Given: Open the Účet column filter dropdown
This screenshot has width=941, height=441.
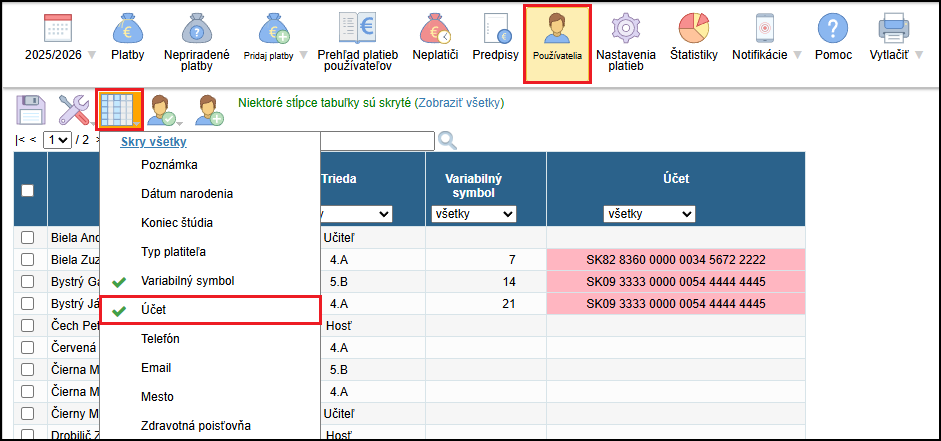Looking at the screenshot, I should tap(649, 214).
